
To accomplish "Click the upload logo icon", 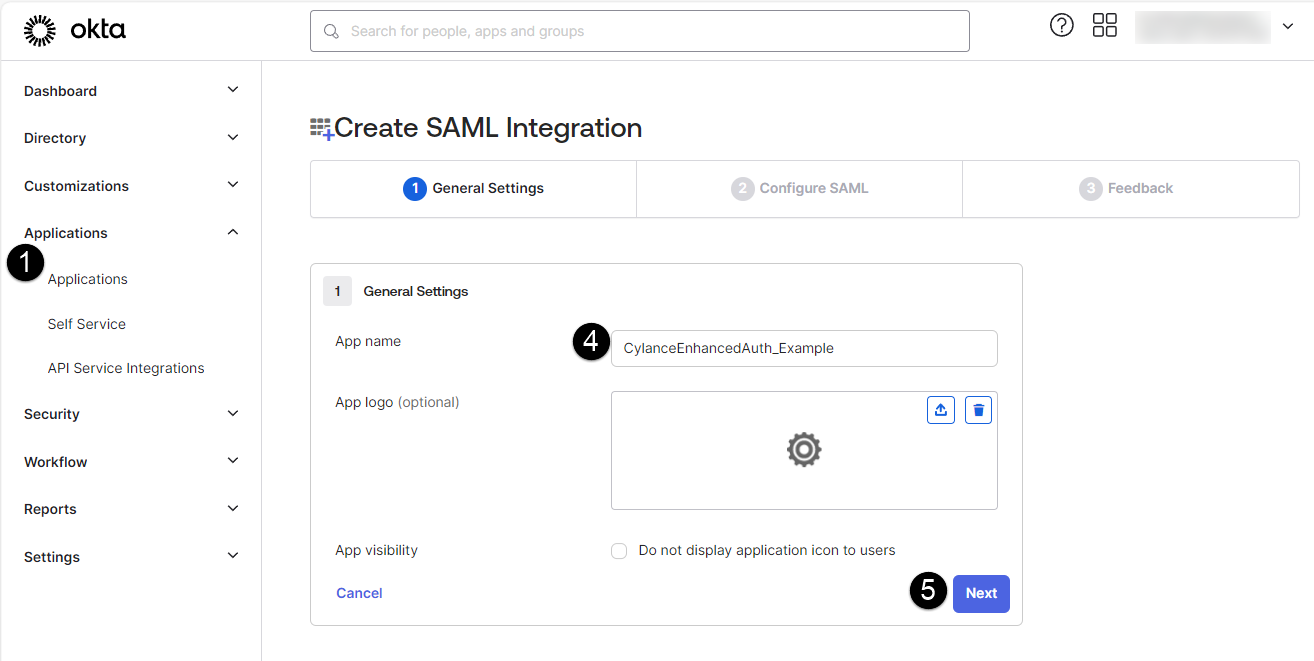I will [941, 410].
